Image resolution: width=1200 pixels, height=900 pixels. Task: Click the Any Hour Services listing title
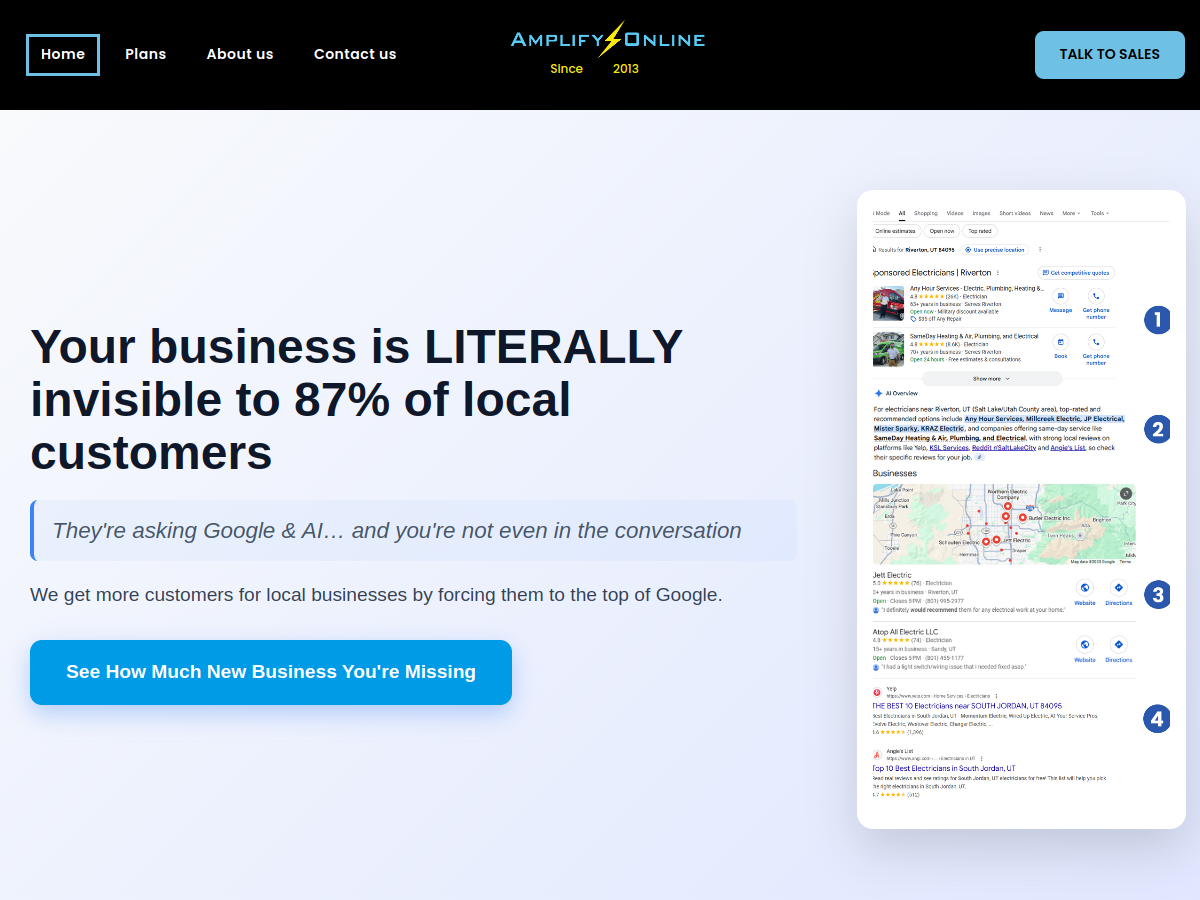(x=976, y=288)
